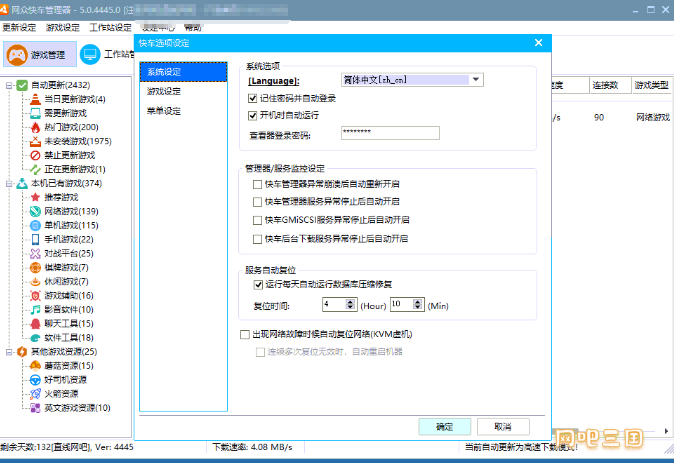Open the 游戏管理 game controller icon
Image resolution: width=674 pixels, height=463 pixels.
[17, 55]
